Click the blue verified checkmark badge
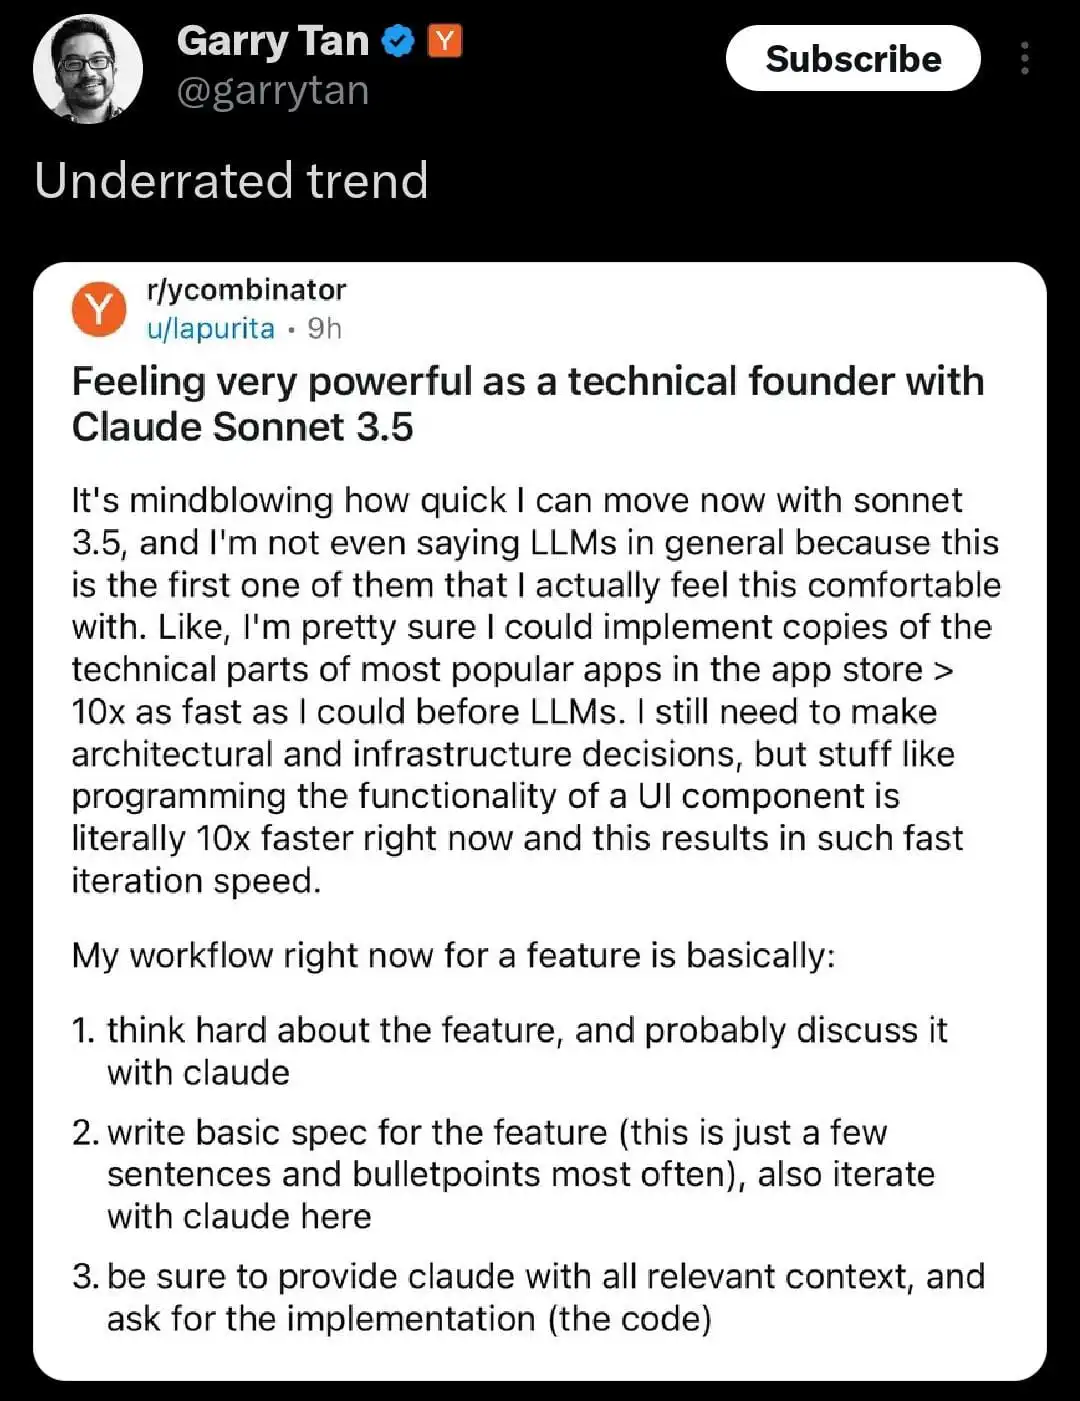The height and width of the screenshot is (1401, 1080). click(x=399, y=41)
